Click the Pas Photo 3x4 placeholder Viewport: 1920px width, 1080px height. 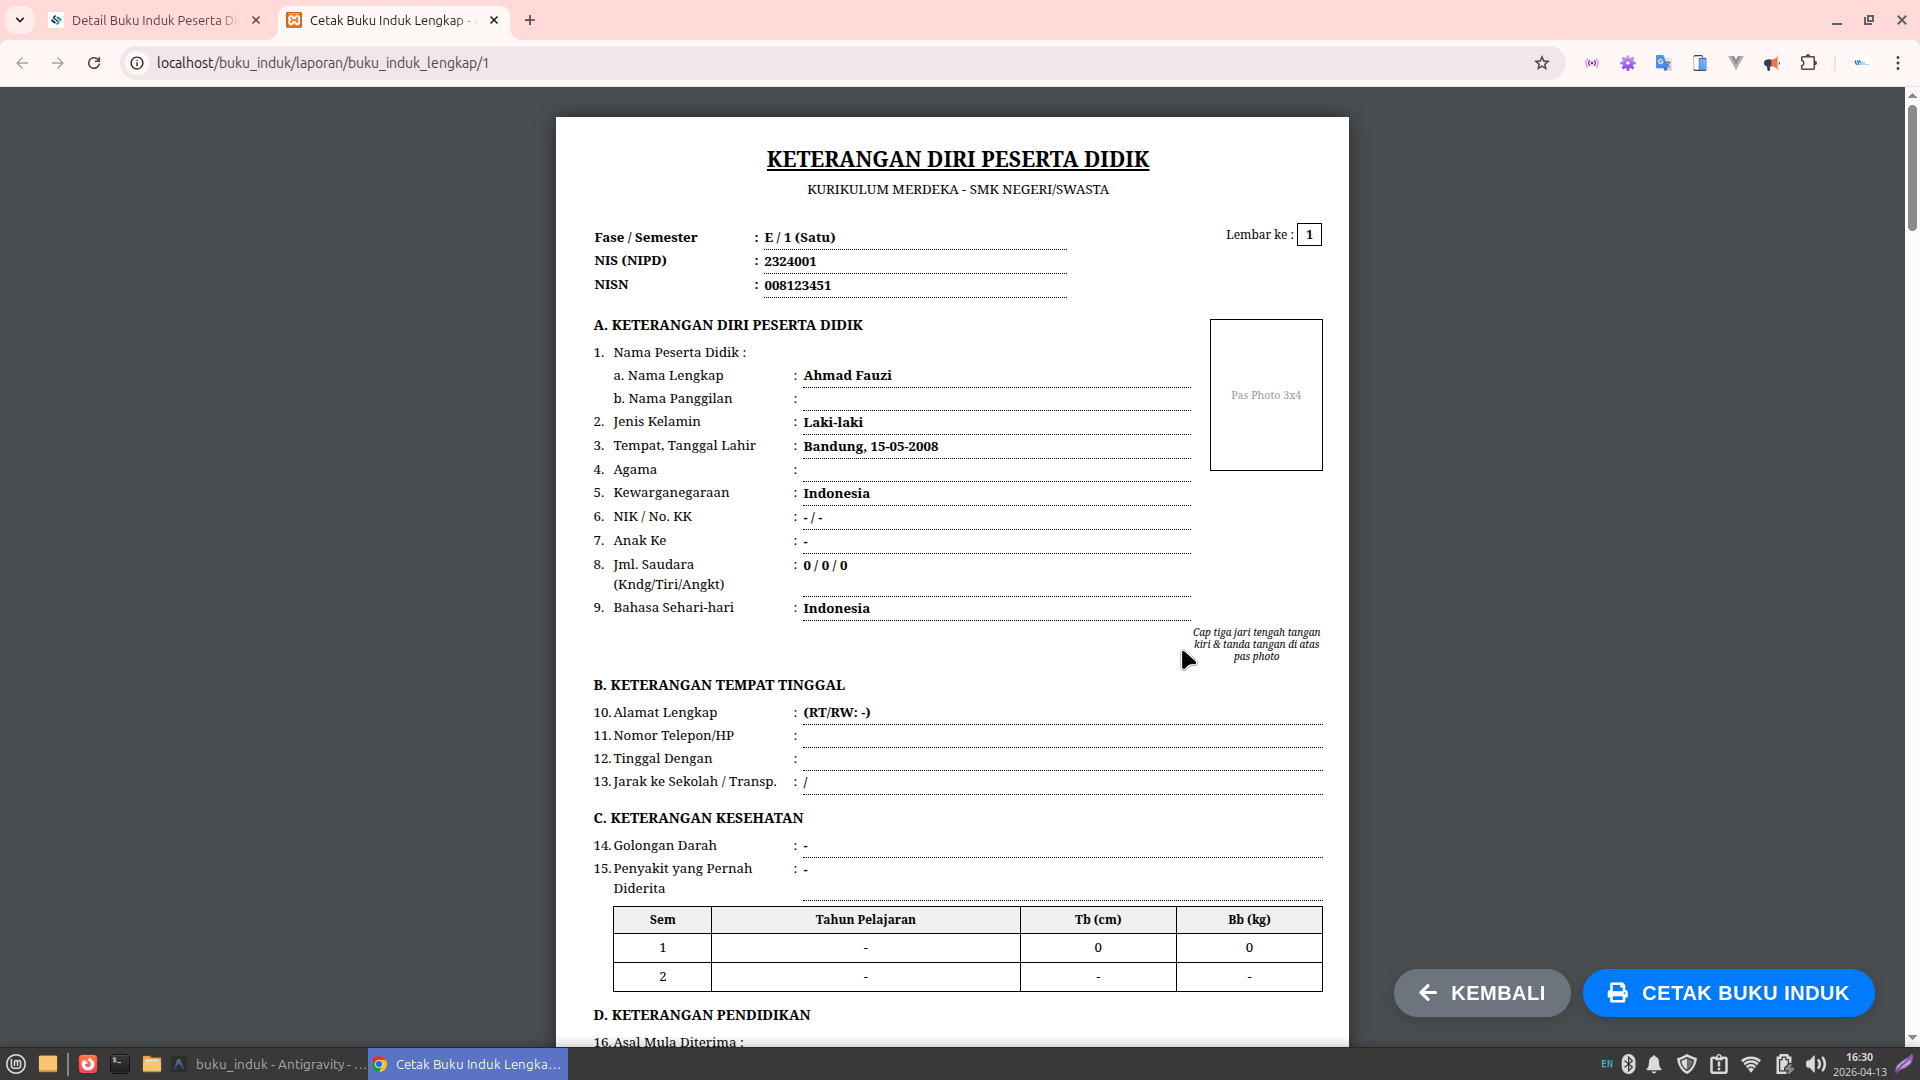click(1266, 395)
